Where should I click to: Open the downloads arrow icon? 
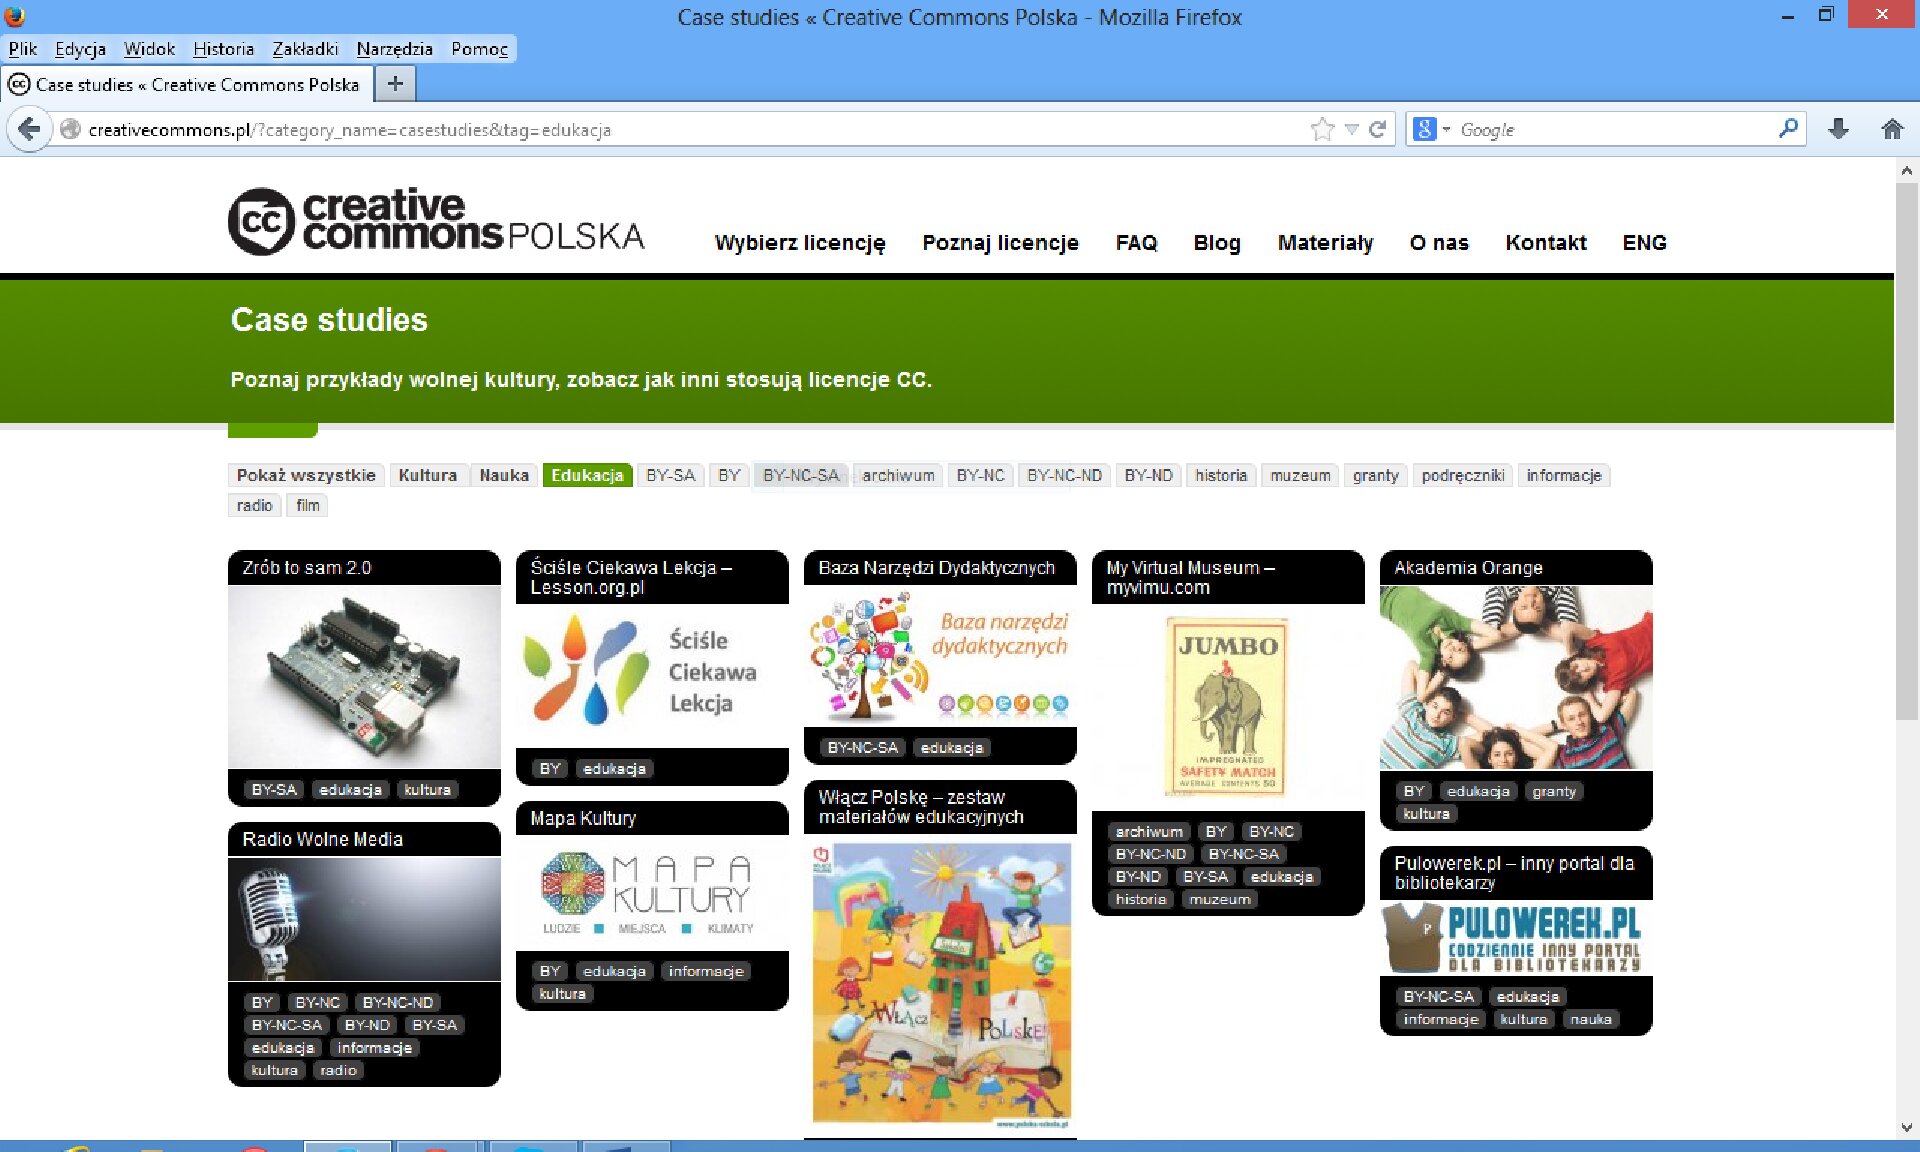point(1838,129)
